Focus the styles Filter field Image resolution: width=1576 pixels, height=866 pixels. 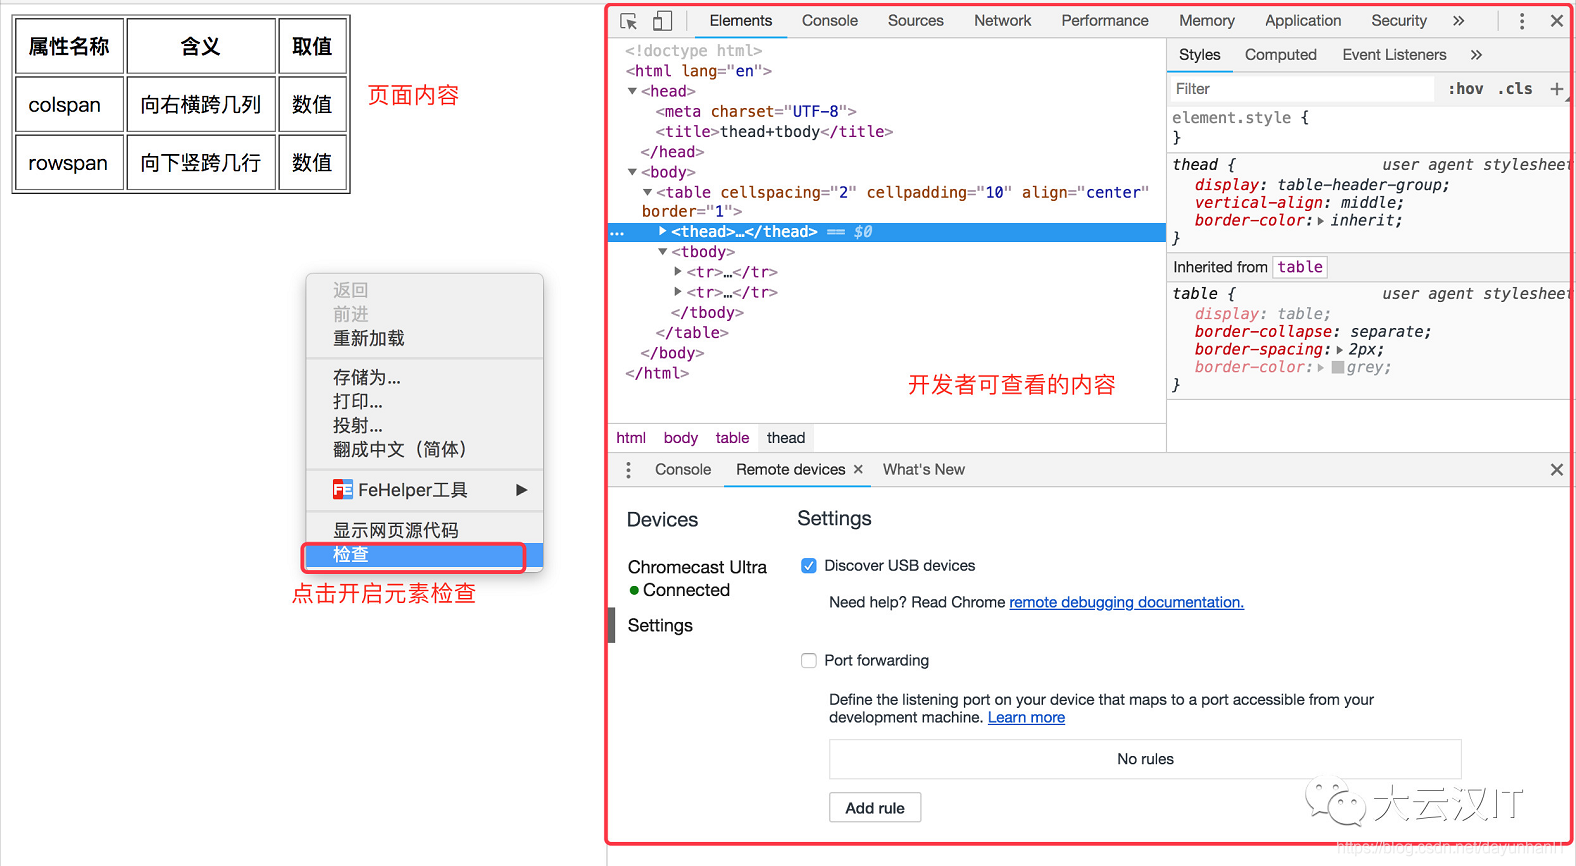click(1302, 89)
